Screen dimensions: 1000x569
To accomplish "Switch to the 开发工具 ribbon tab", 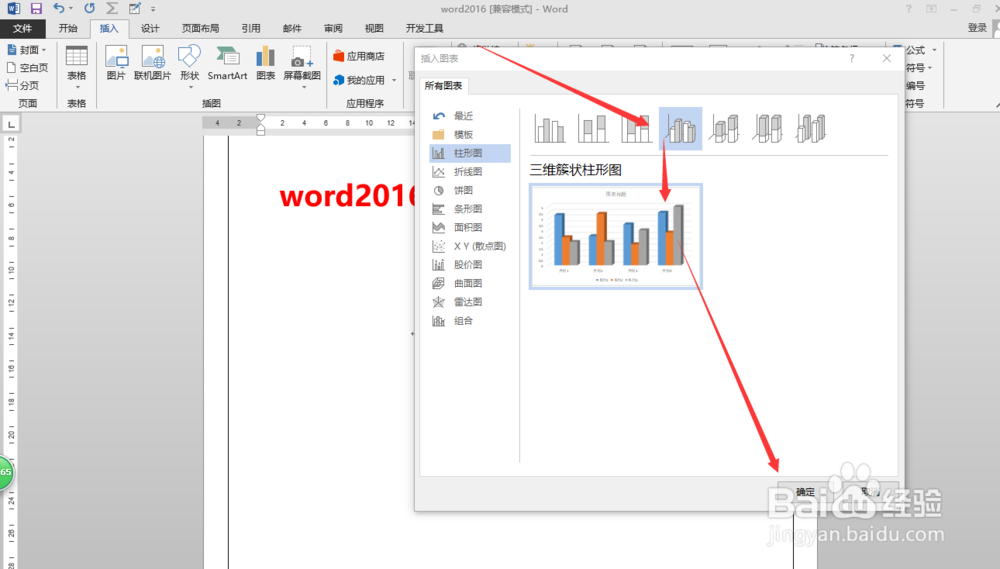I will click(424, 28).
